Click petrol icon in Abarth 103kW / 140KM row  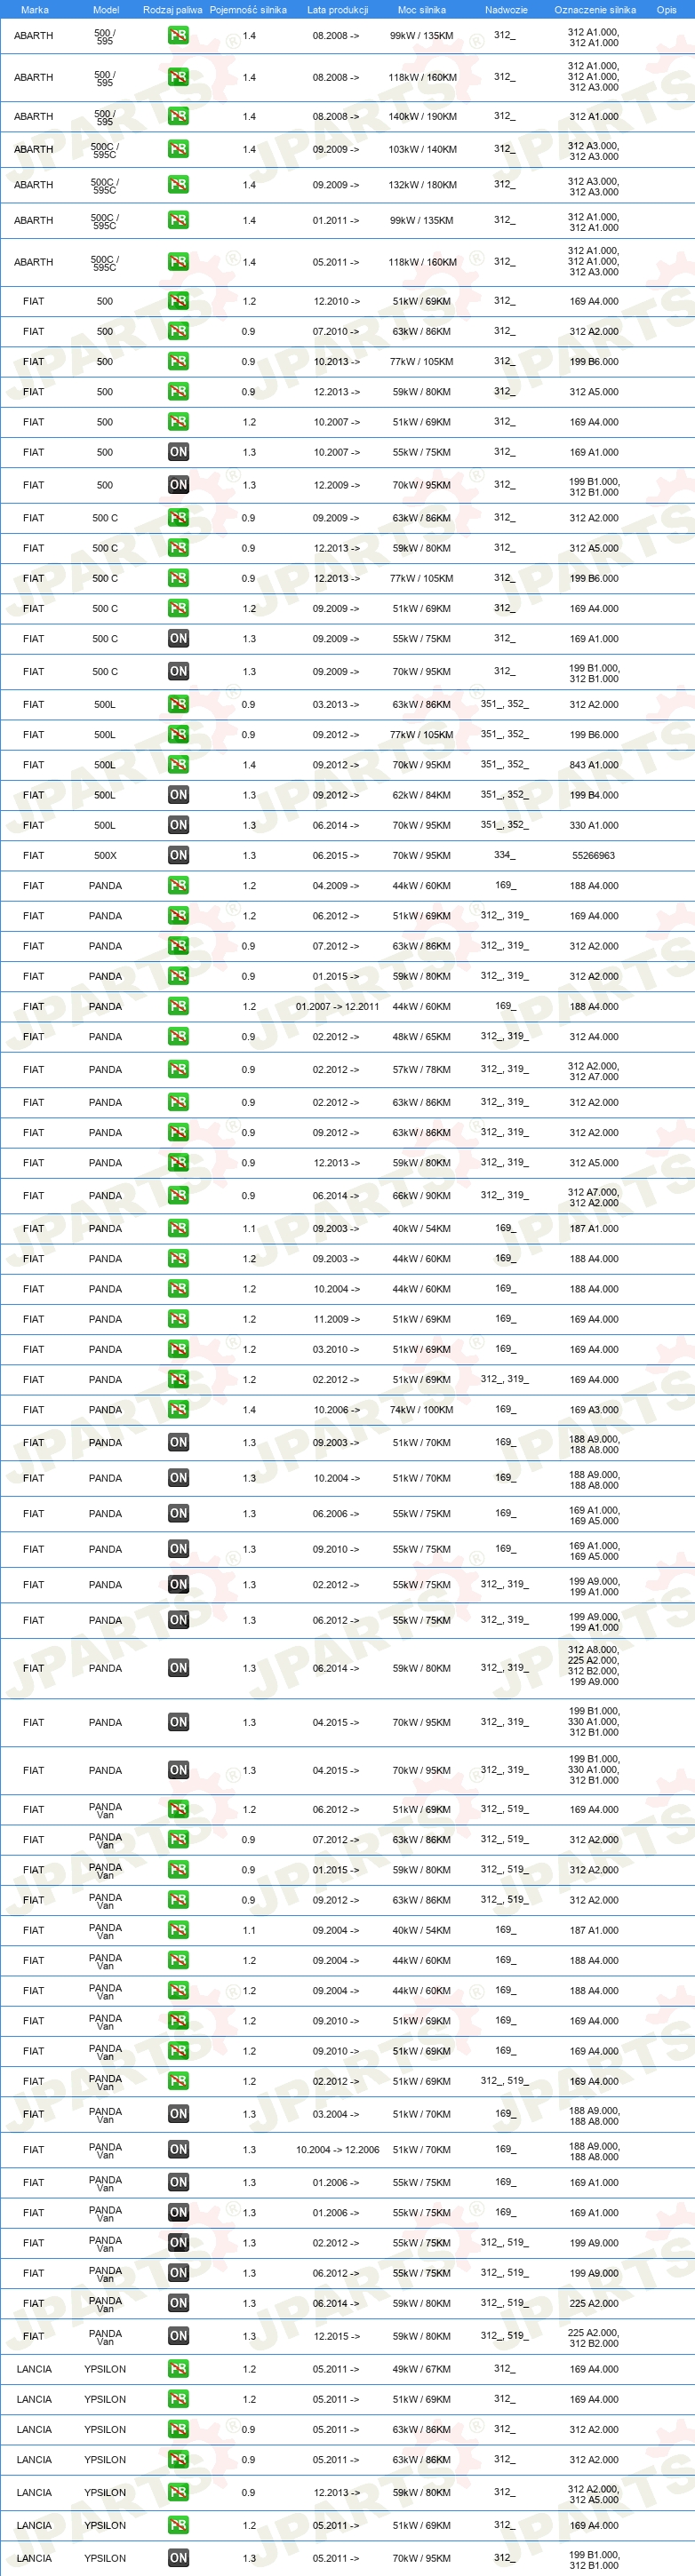point(178,149)
